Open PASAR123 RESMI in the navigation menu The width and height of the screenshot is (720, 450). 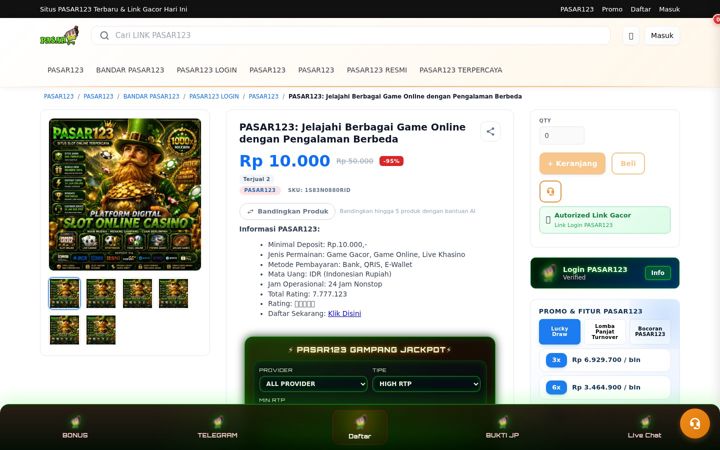(x=377, y=70)
